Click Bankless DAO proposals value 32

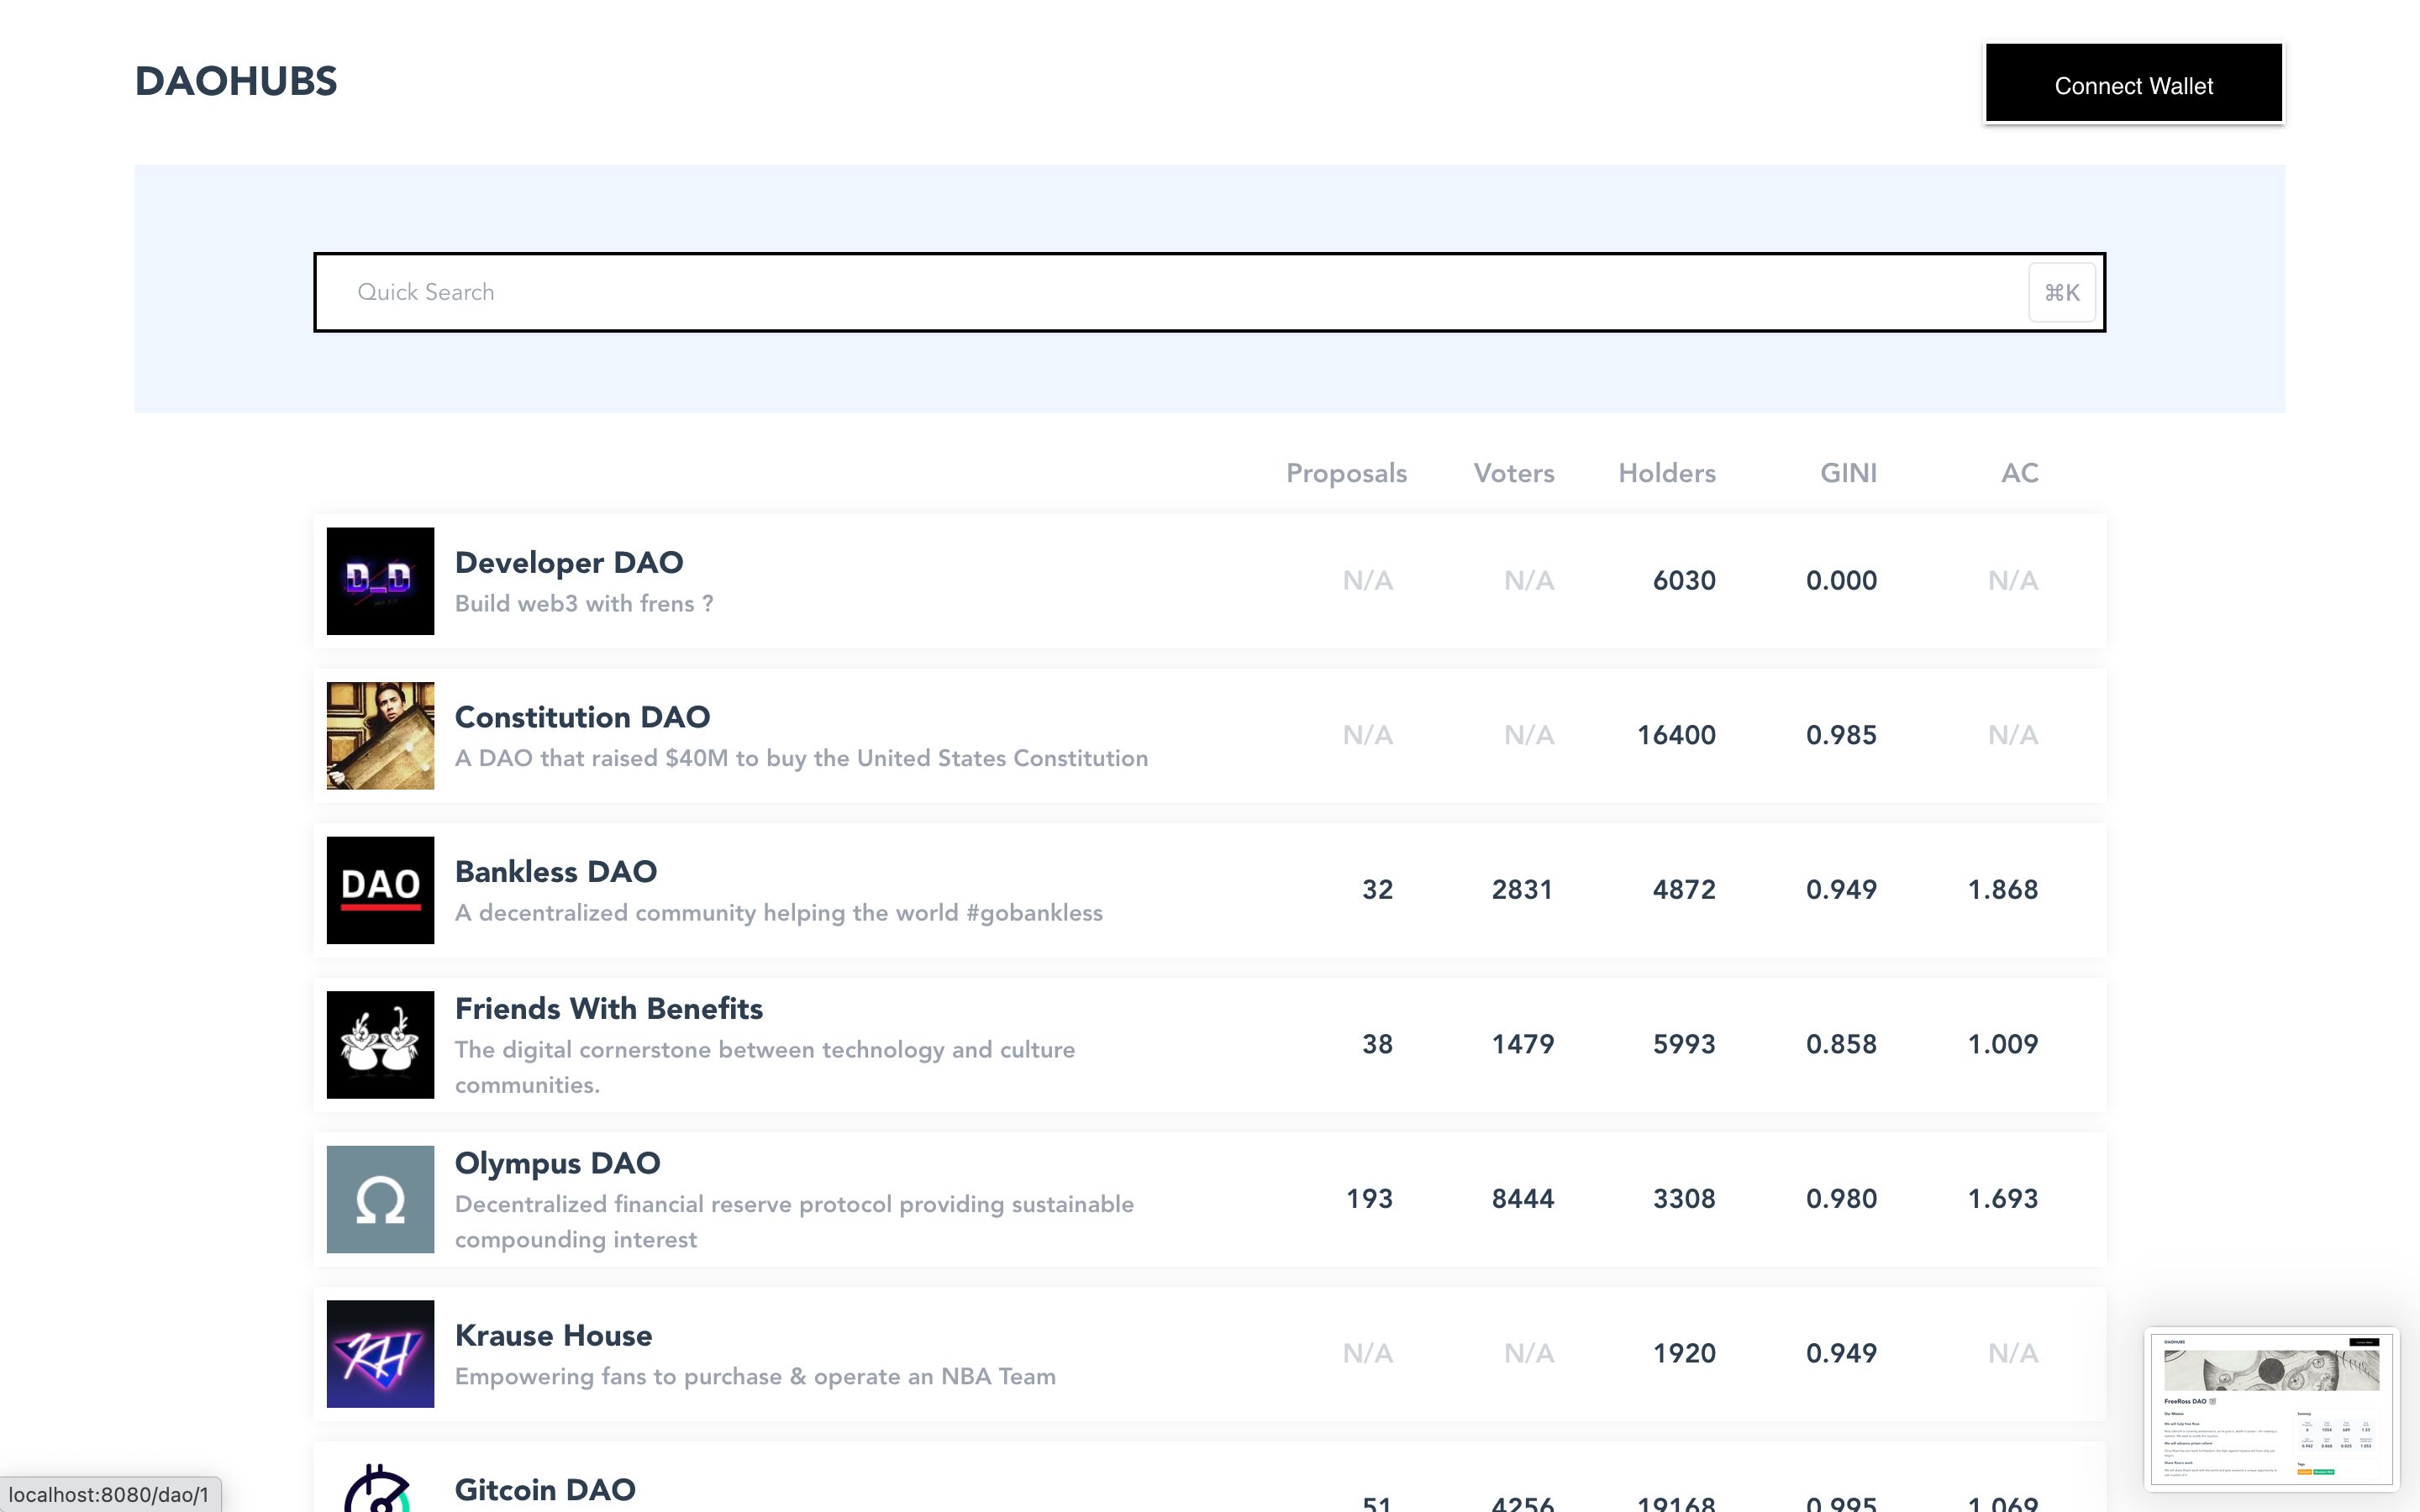tap(1377, 890)
